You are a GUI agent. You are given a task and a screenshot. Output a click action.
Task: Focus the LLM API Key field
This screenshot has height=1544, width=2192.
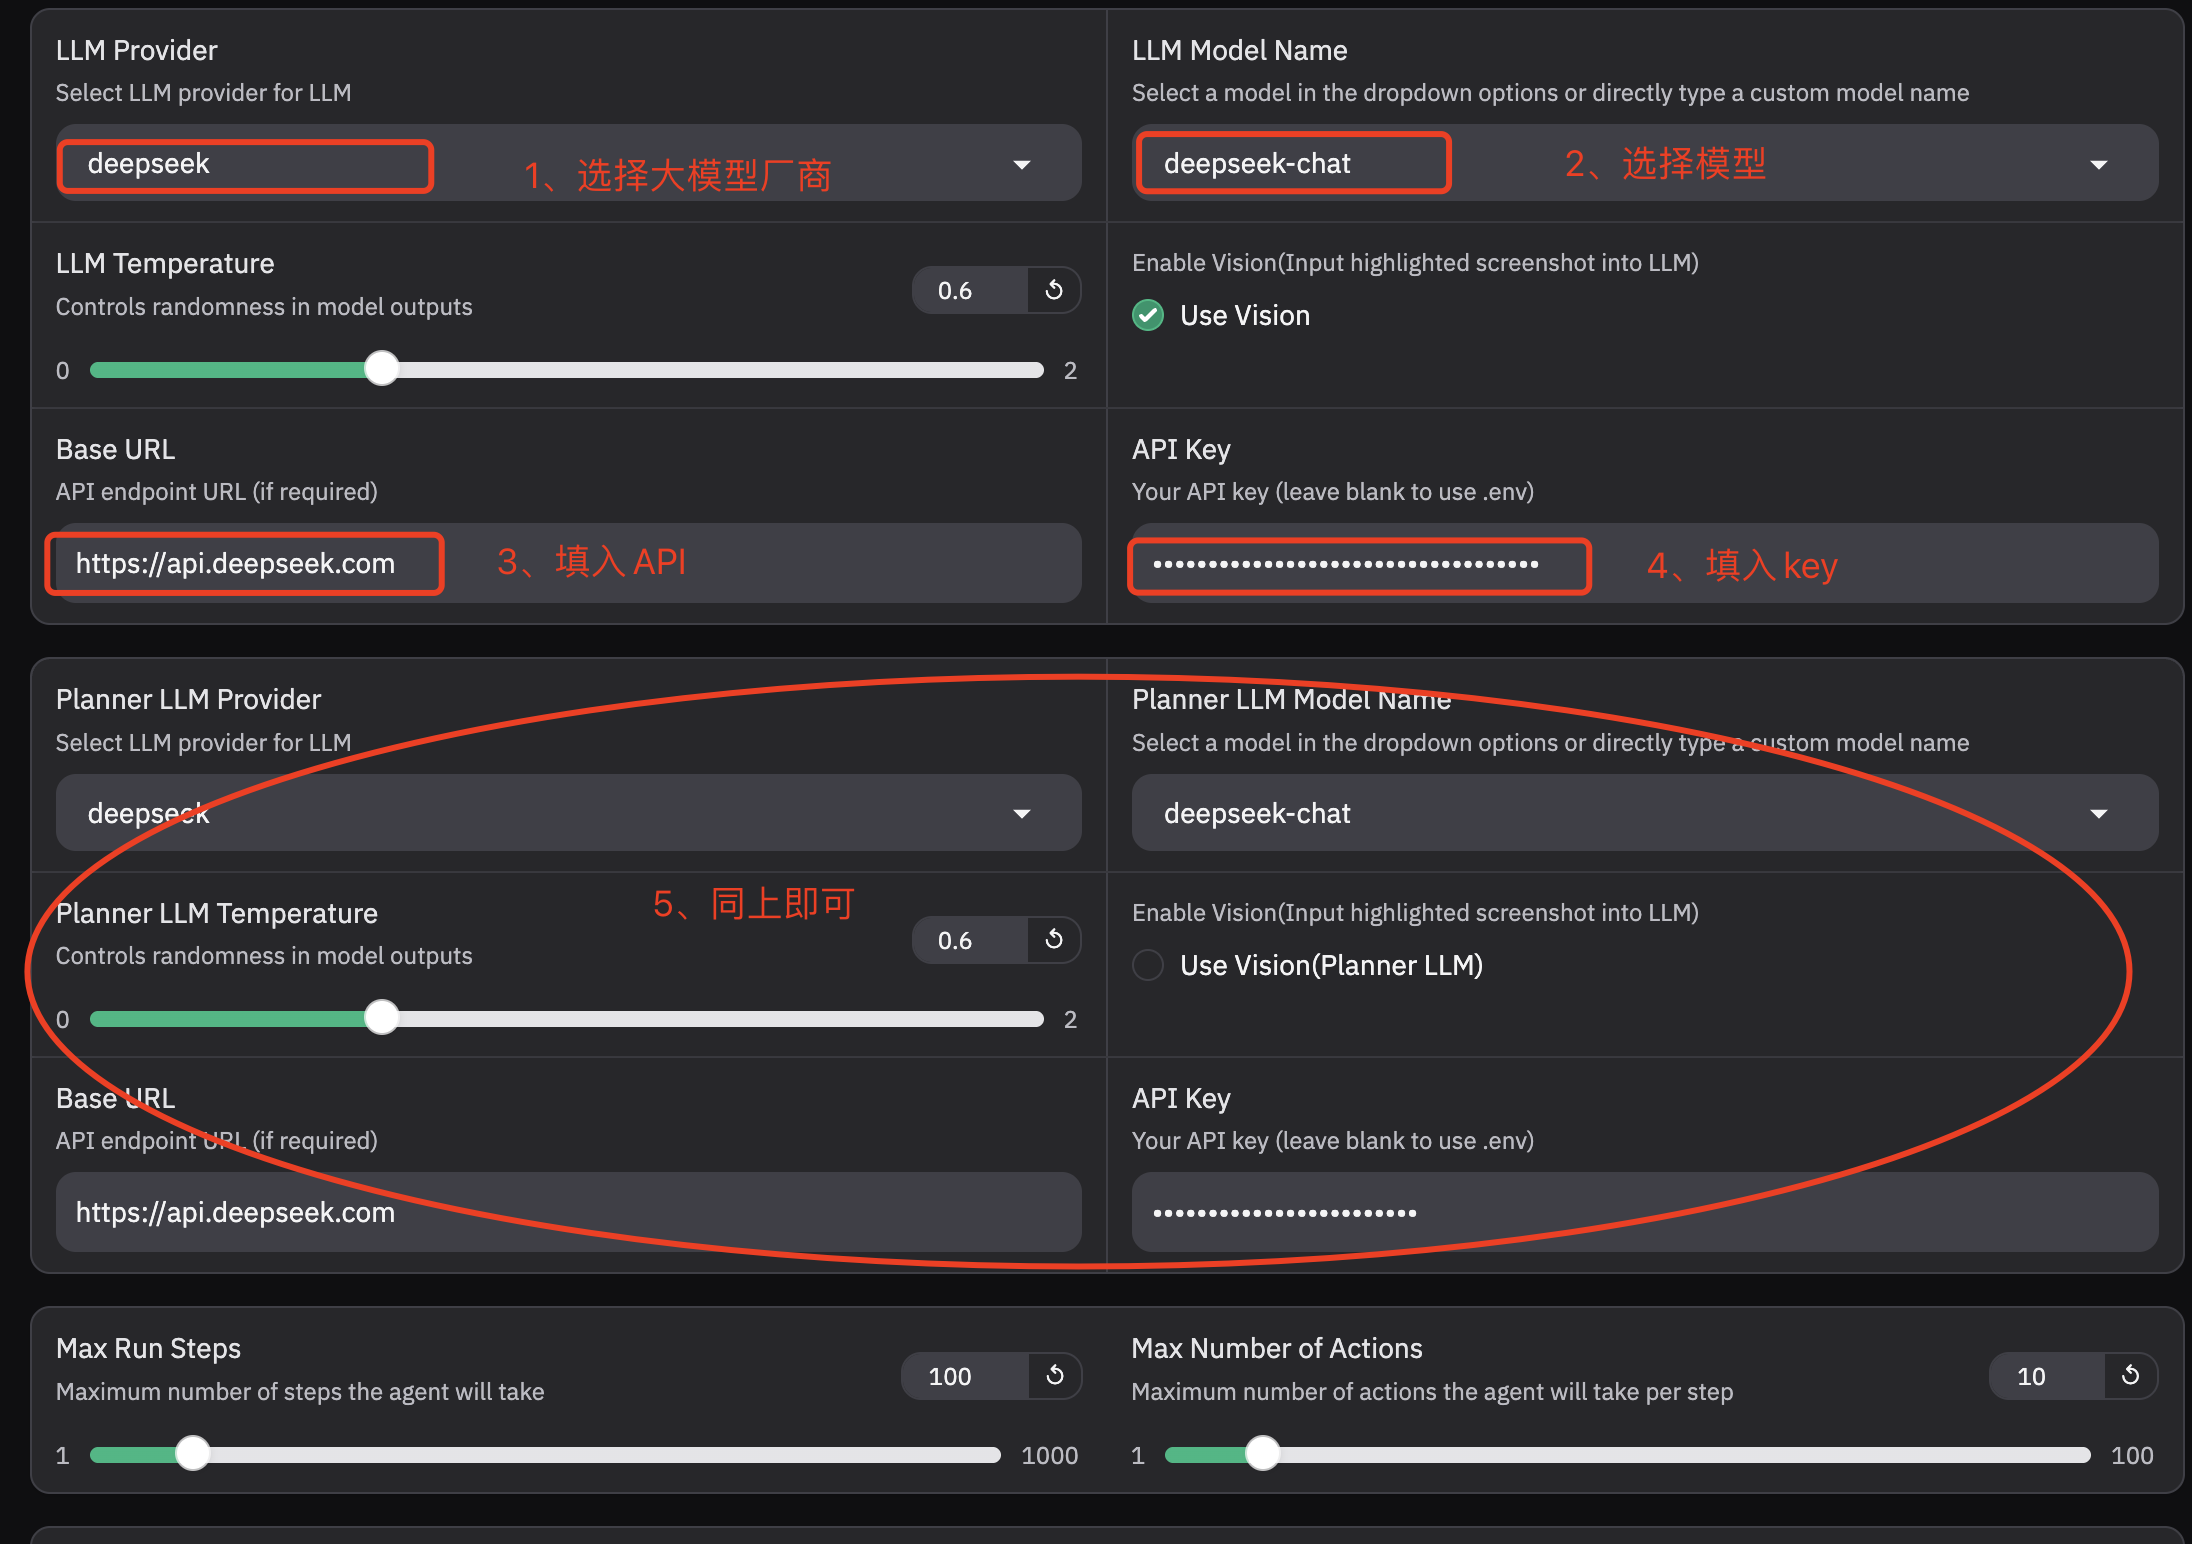pos(1644,563)
